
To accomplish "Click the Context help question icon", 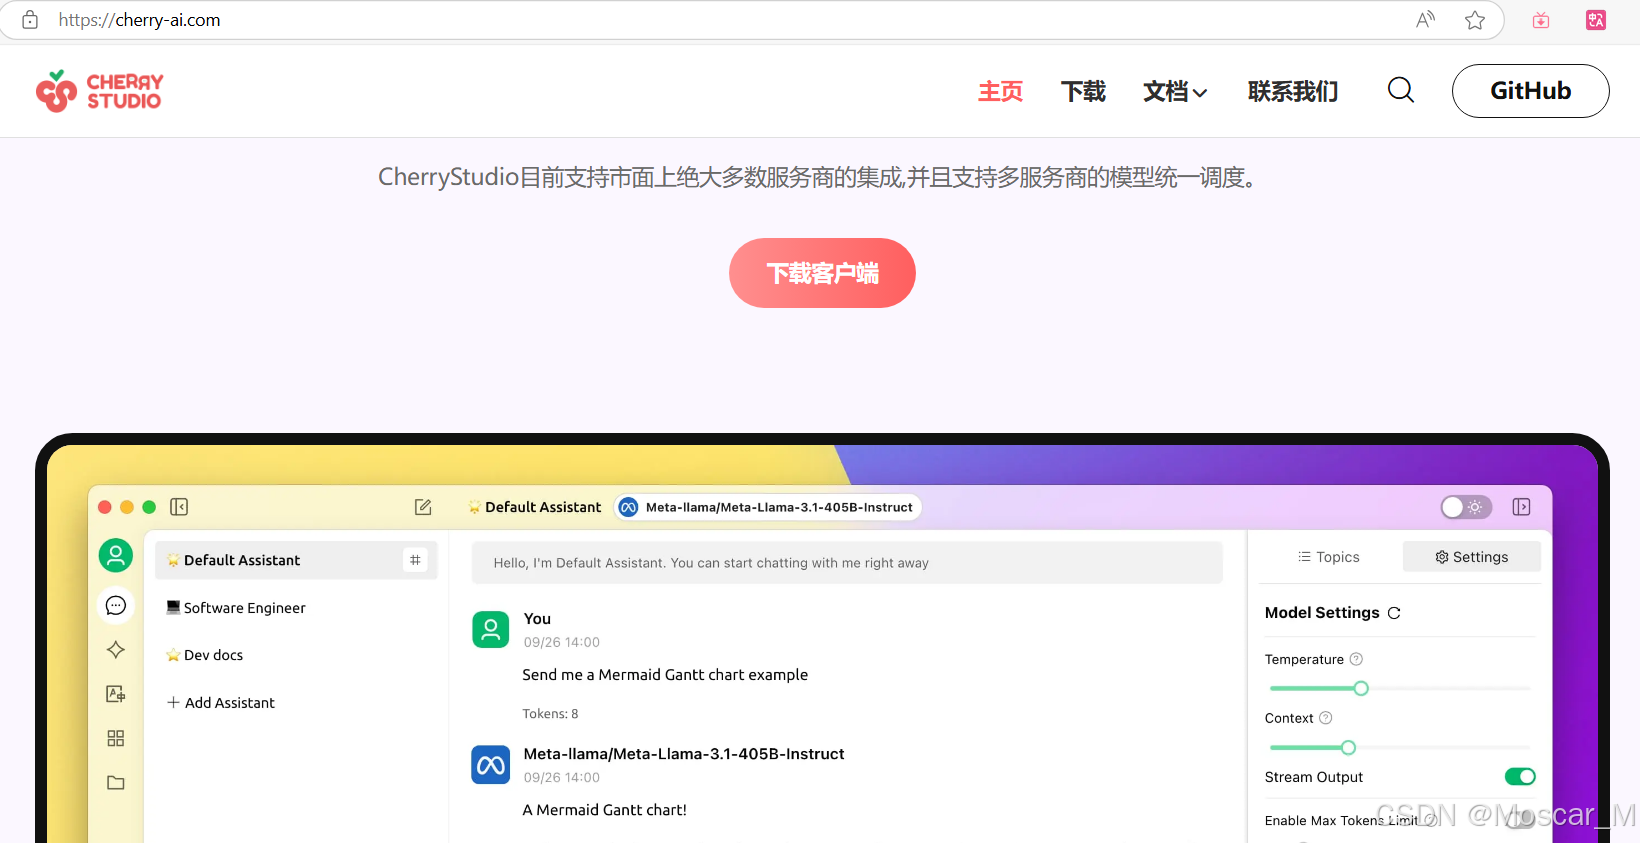I will point(1326,718).
